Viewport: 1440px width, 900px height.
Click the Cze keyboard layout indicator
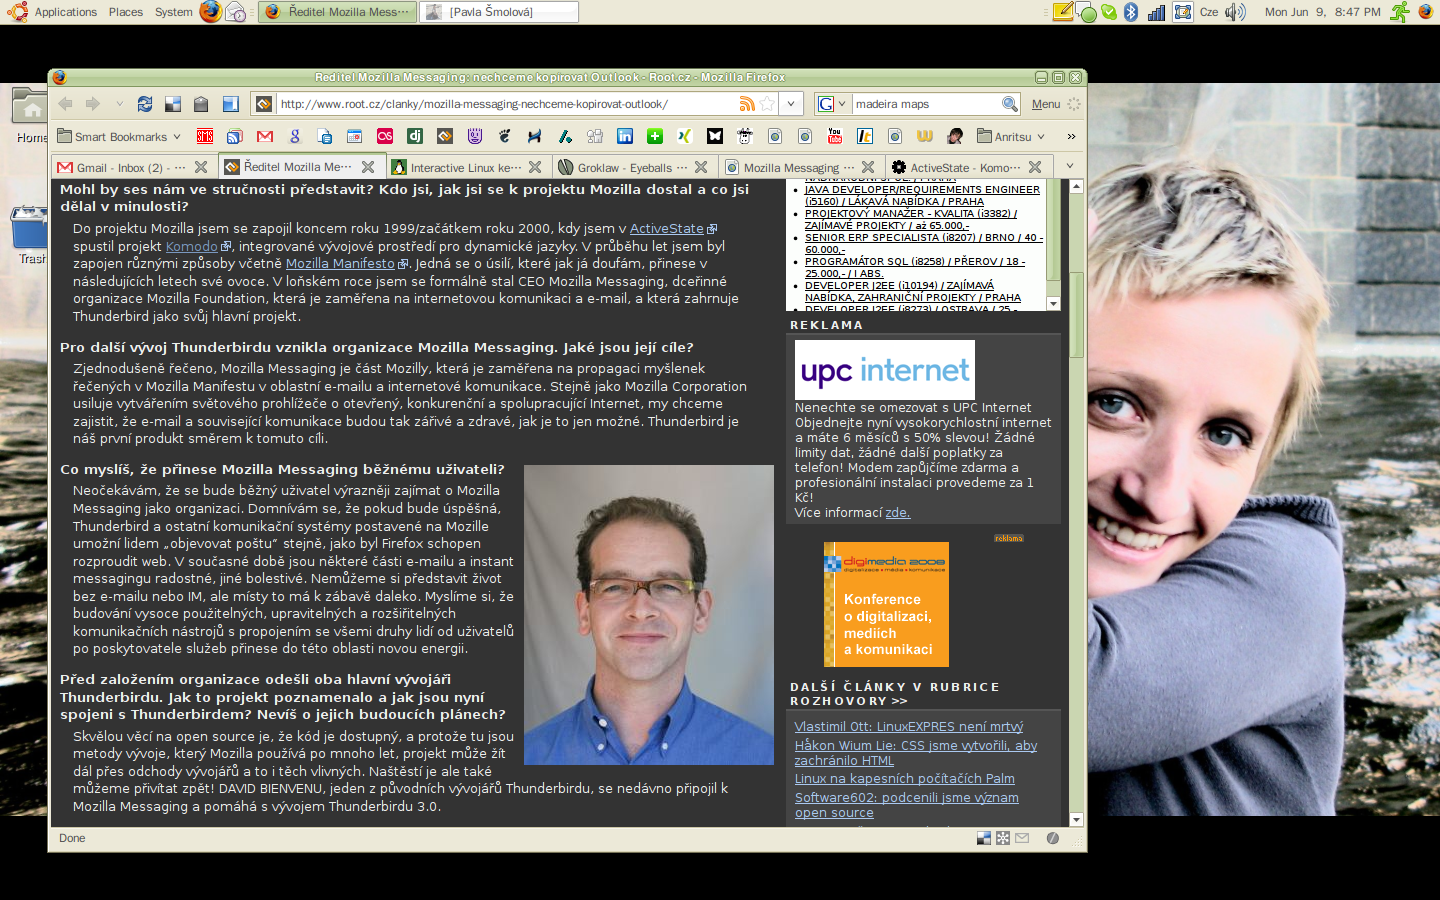[1209, 12]
